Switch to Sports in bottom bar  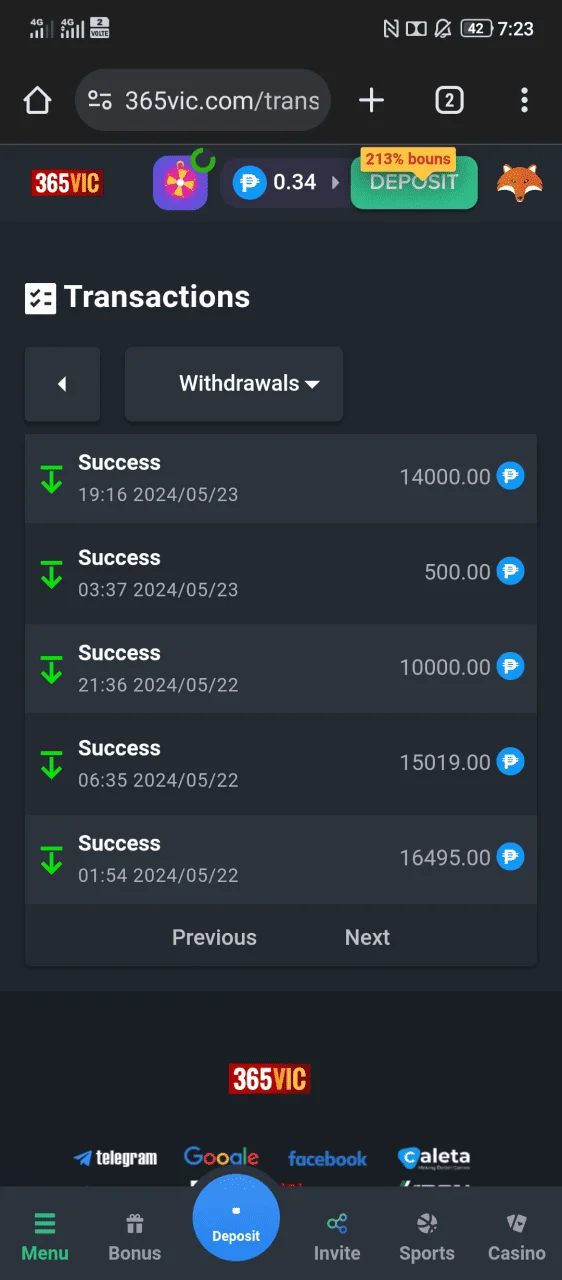(427, 1236)
